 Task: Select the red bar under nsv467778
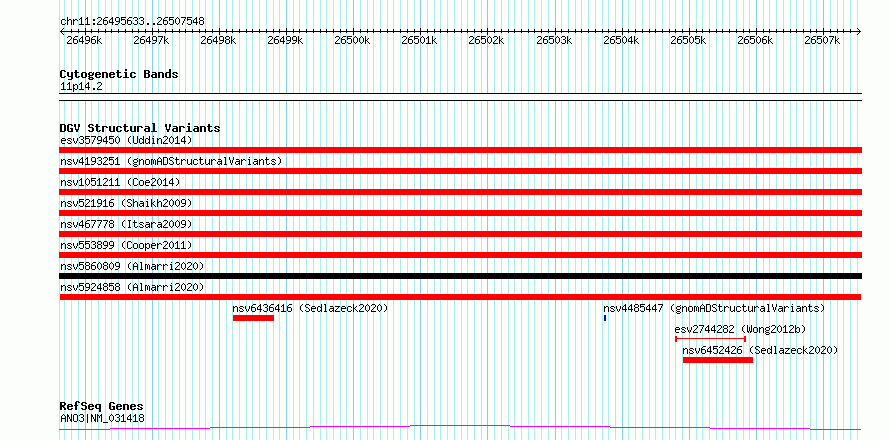pyautogui.click(x=460, y=234)
